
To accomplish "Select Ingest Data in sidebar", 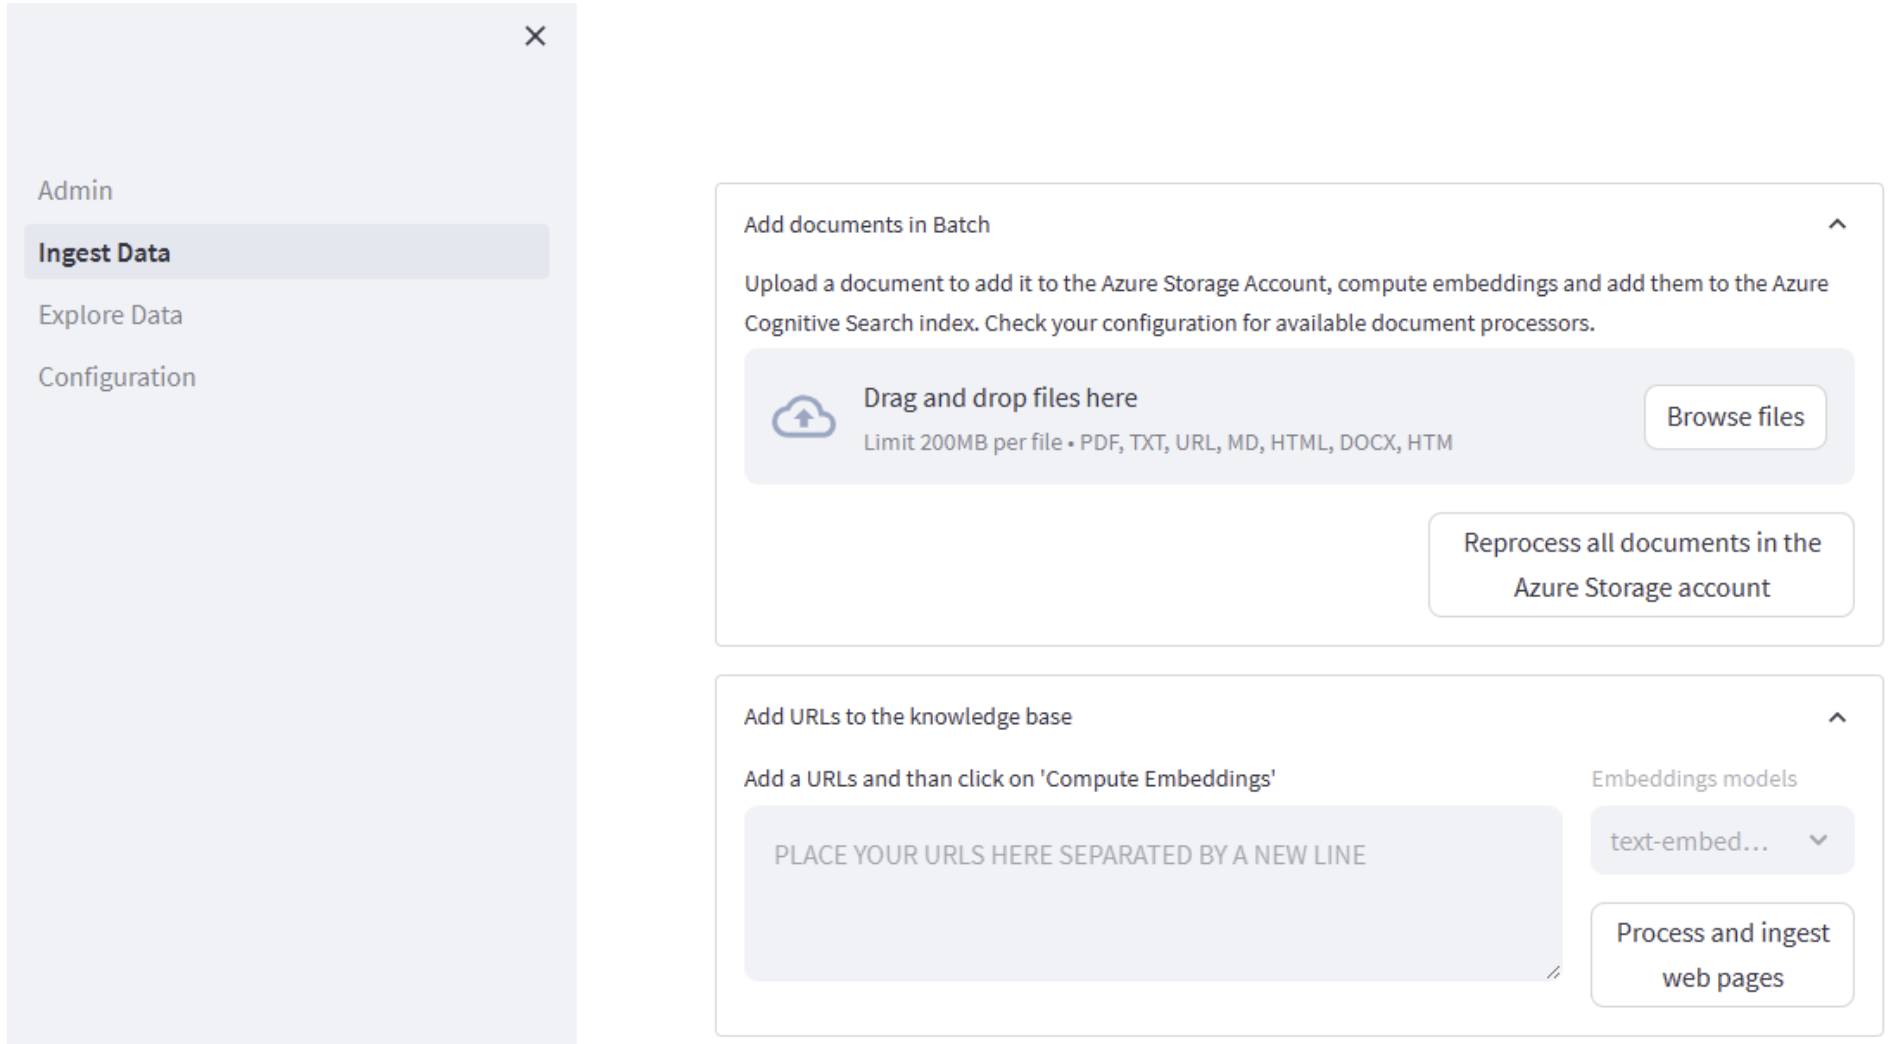I will (104, 253).
